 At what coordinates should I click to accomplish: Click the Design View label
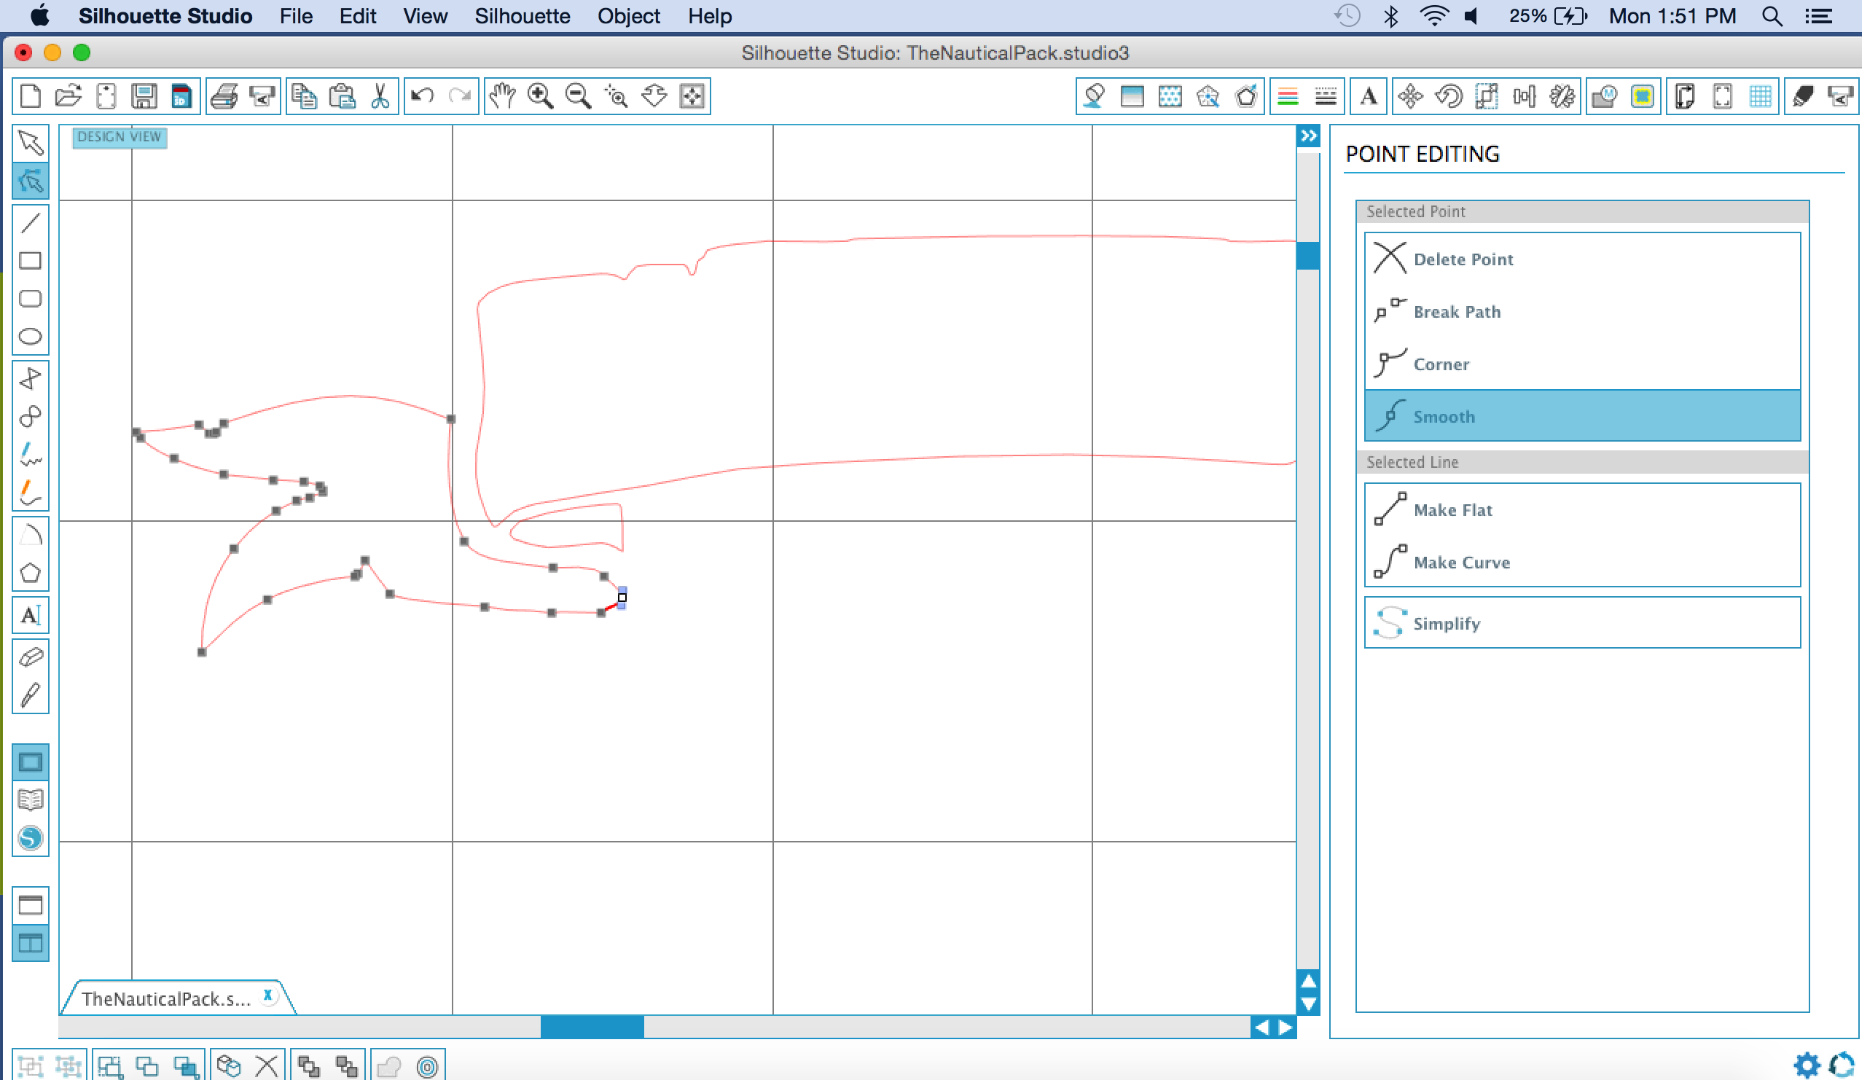click(119, 137)
